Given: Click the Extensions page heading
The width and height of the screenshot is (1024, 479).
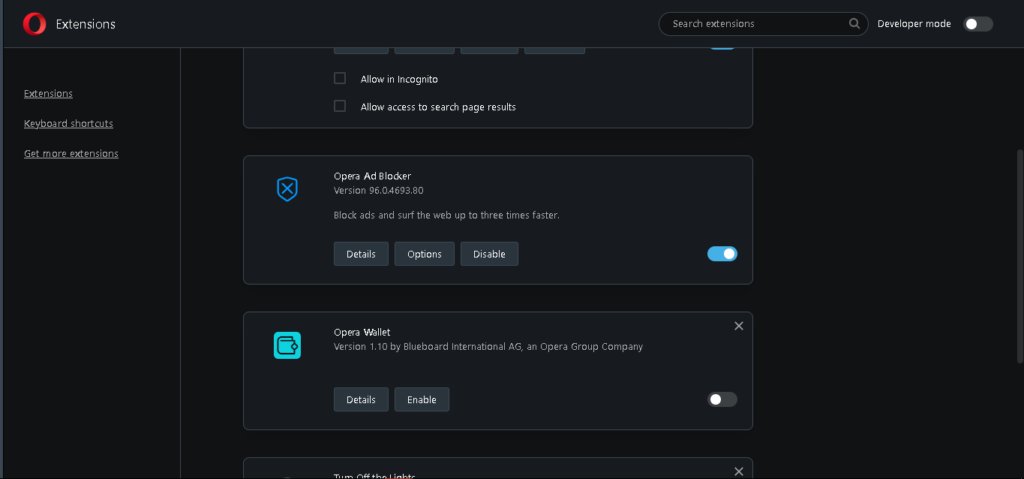Looking at the screenshot, I should [x=86, y=24].
